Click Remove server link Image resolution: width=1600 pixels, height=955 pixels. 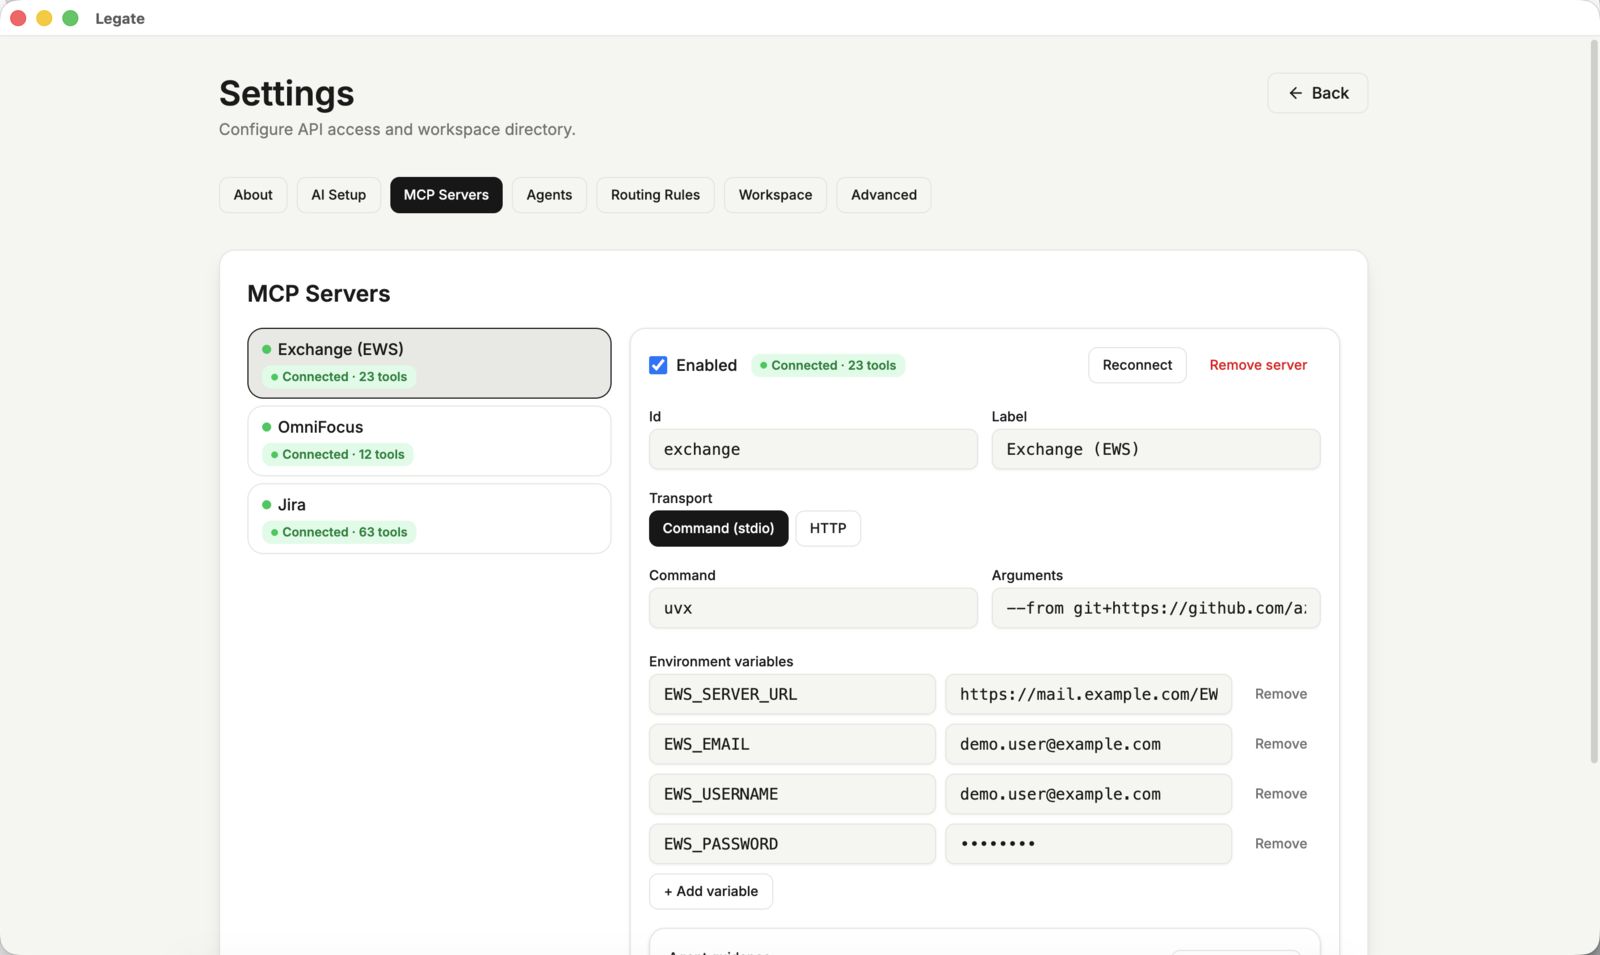(x=1258, y=365)
